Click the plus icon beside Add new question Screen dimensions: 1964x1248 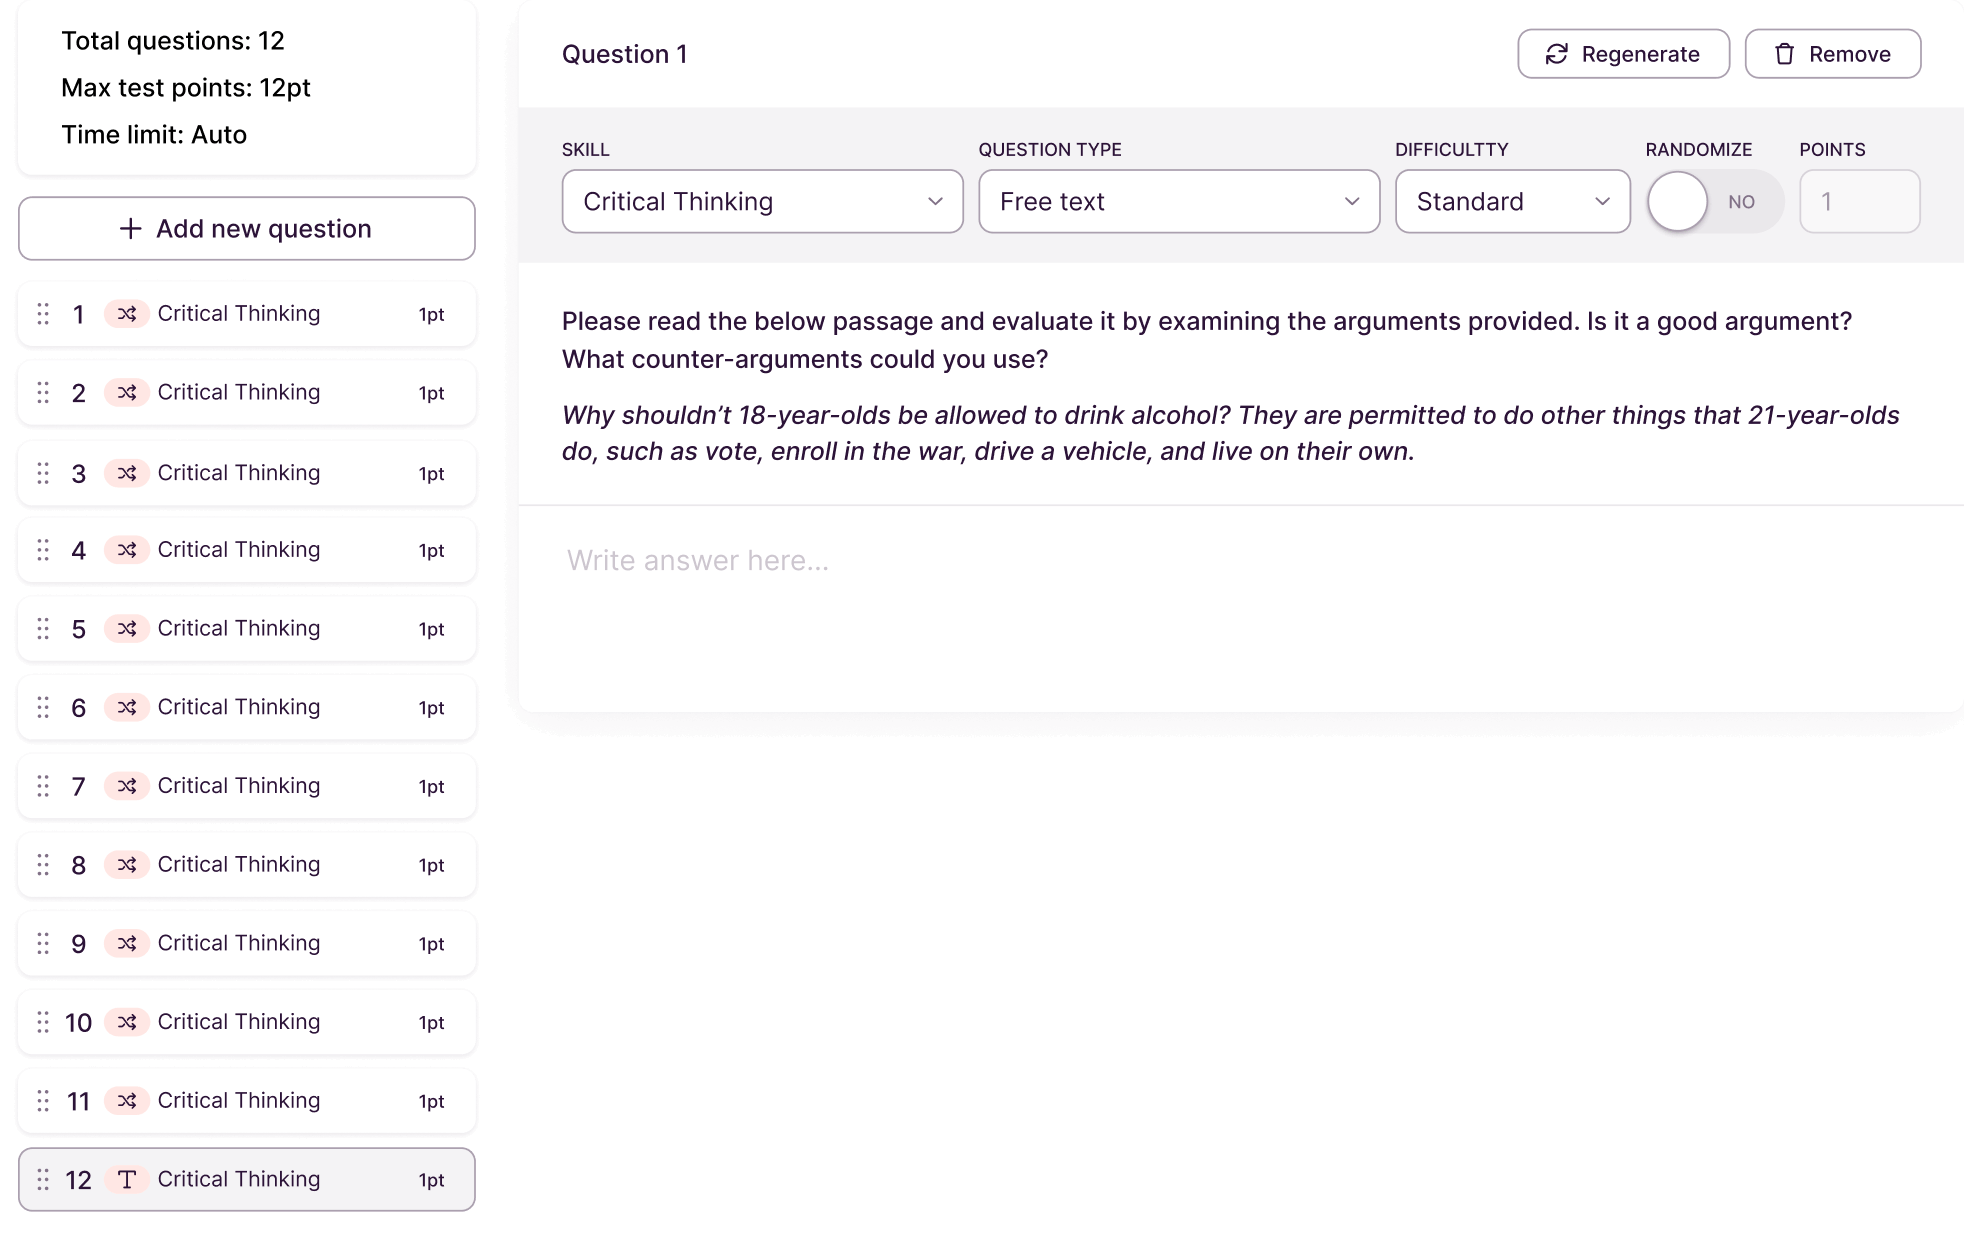coord(130,229)
